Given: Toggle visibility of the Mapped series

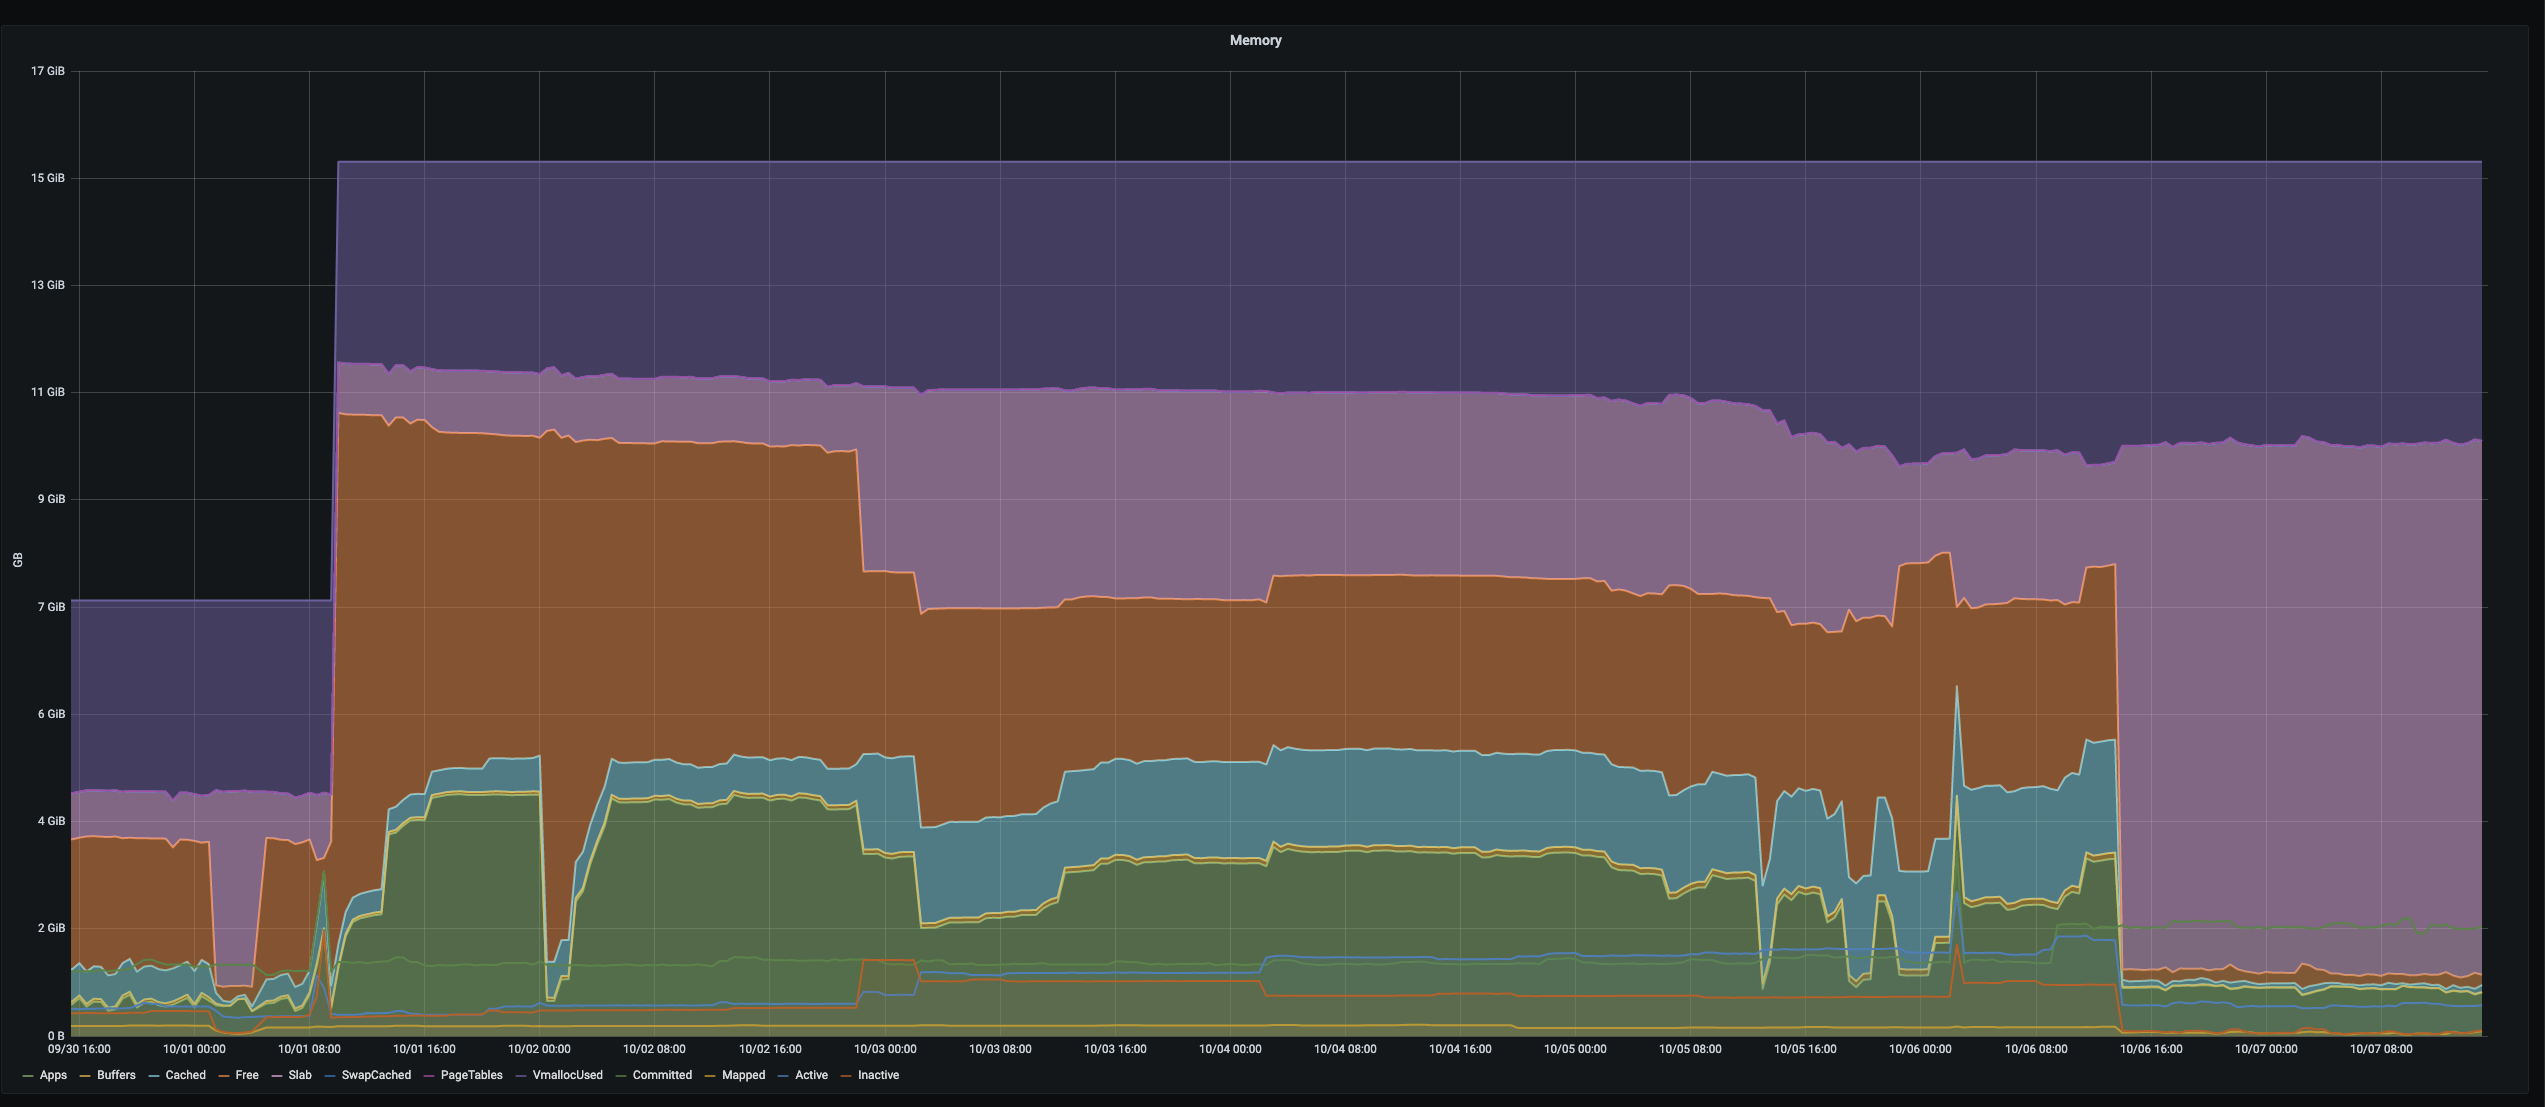Looking at the screenshot, I should coord(743,1075).
